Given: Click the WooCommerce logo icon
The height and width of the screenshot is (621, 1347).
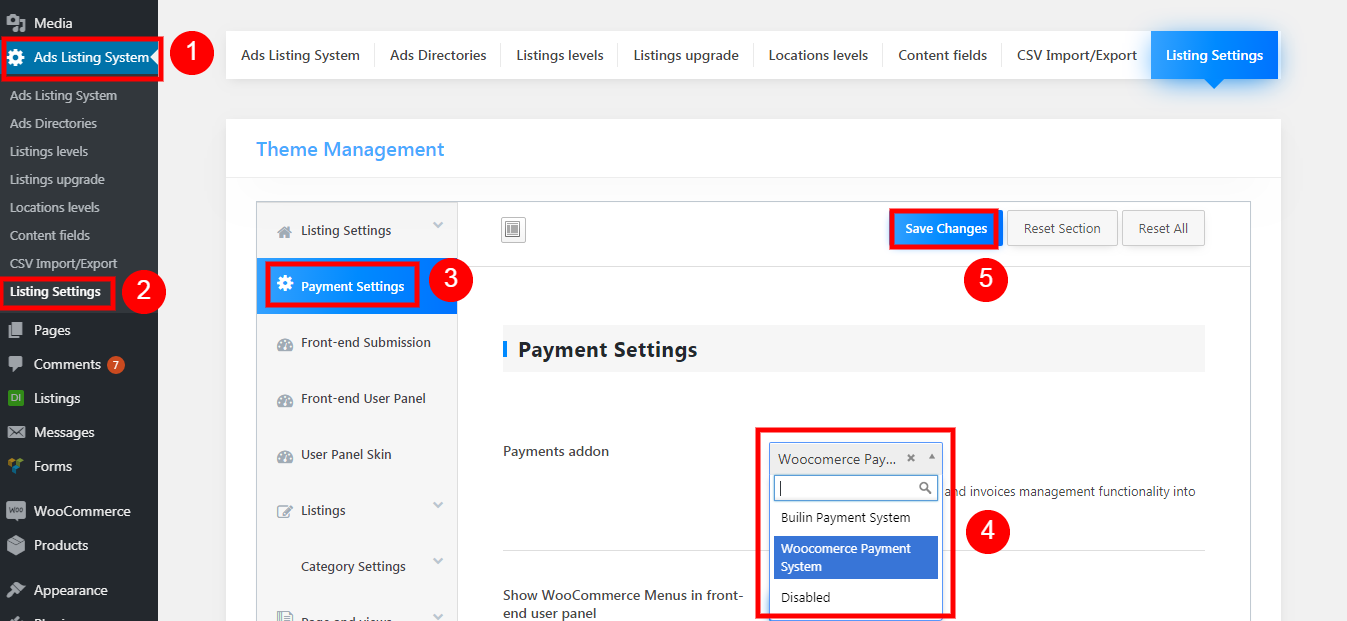Looking at the screenshot, I should (x=16, y=511).
